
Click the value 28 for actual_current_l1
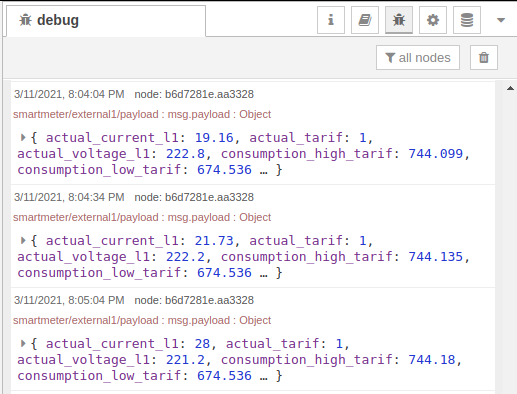point(202,343)
